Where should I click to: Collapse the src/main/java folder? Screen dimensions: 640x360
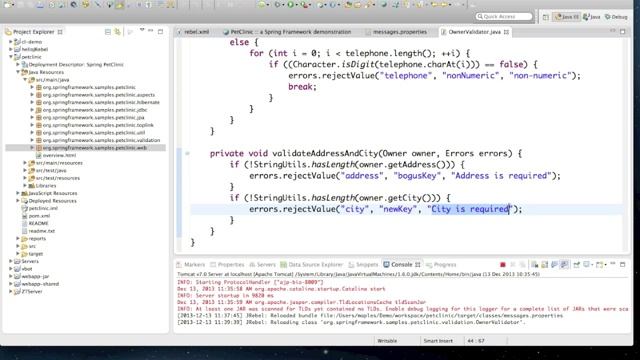(x=25, y=80)
